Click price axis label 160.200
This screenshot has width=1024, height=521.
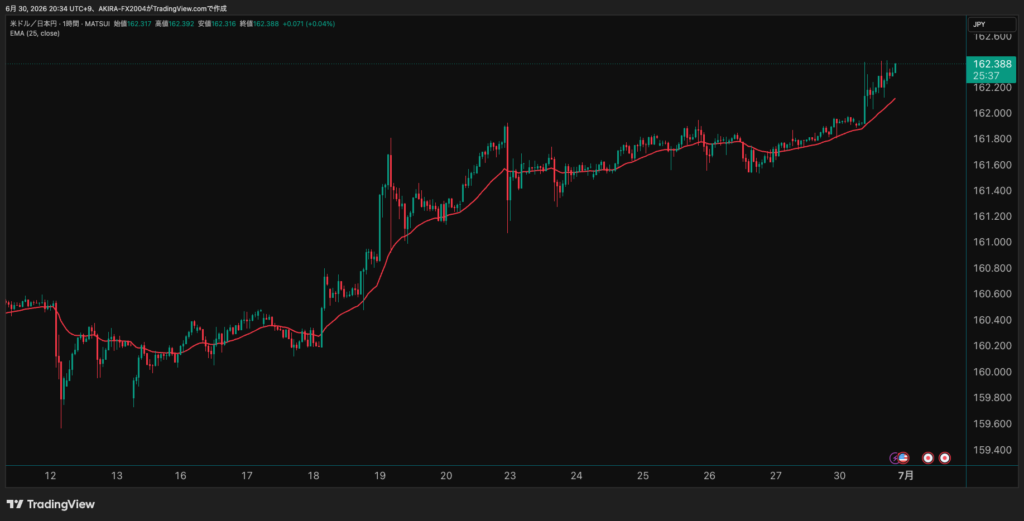(992, 346)
